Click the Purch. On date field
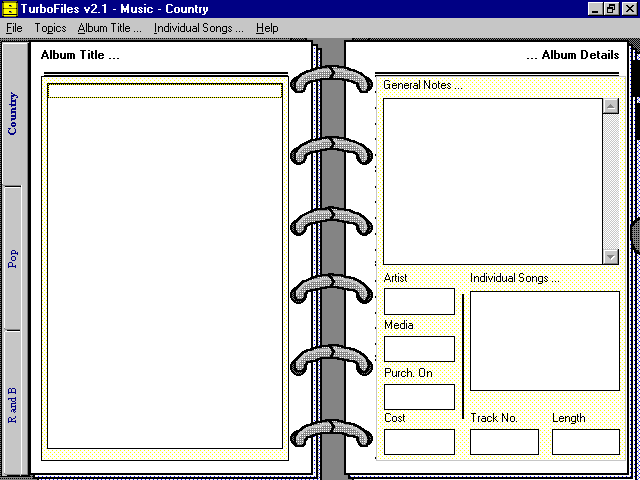Image resolution: width=640 pixels, height=480 pixels. pyautogui.click(x=419, y=397)
